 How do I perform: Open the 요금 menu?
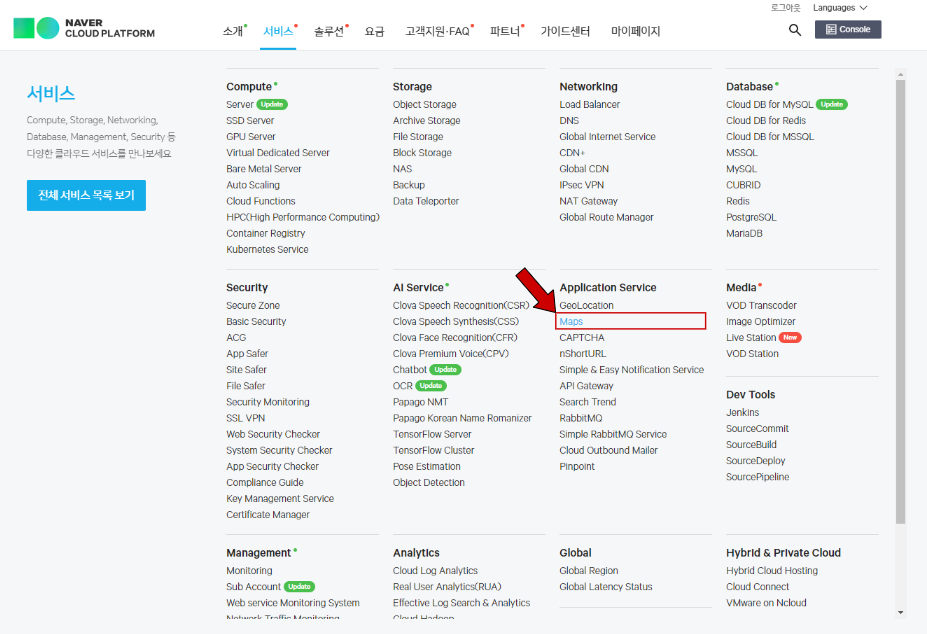374,31
